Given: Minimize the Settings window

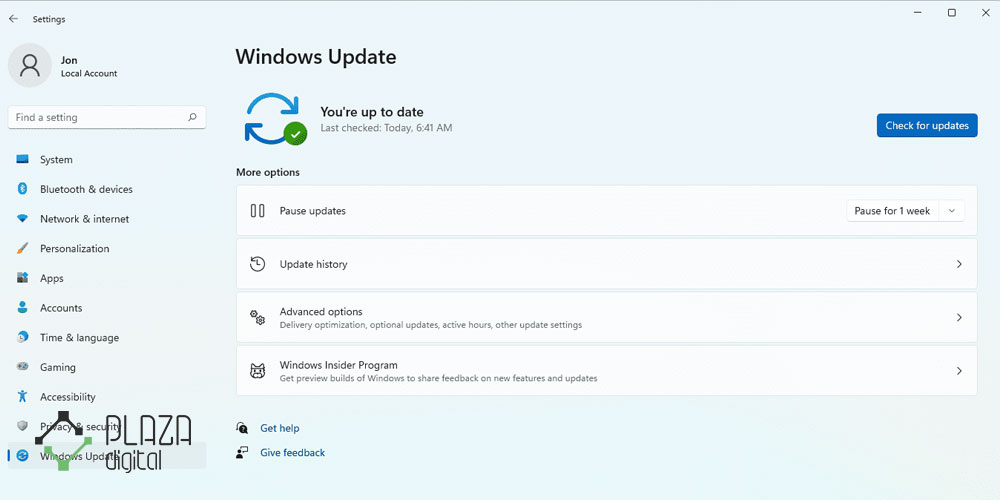Looking at the screenshot, I should pos(918,13).
